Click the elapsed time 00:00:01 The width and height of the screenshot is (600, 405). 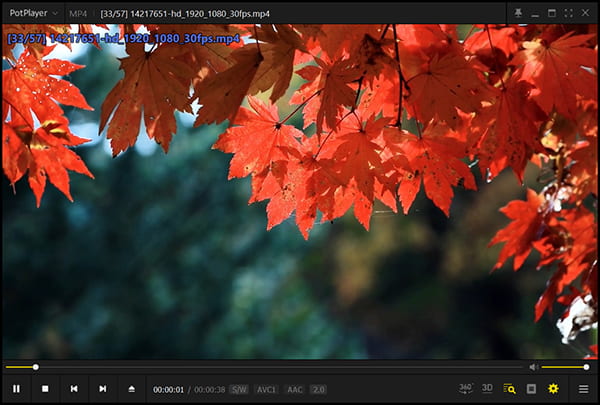[x=168, y=390]
